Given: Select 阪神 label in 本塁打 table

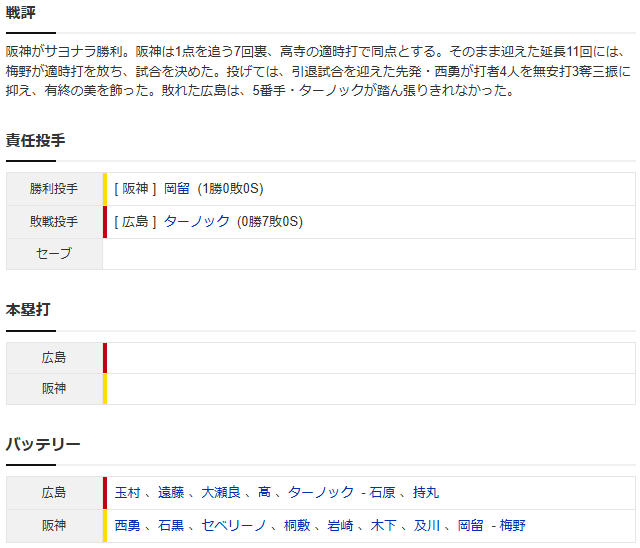Looking at the screenshot, I should 54,389.
